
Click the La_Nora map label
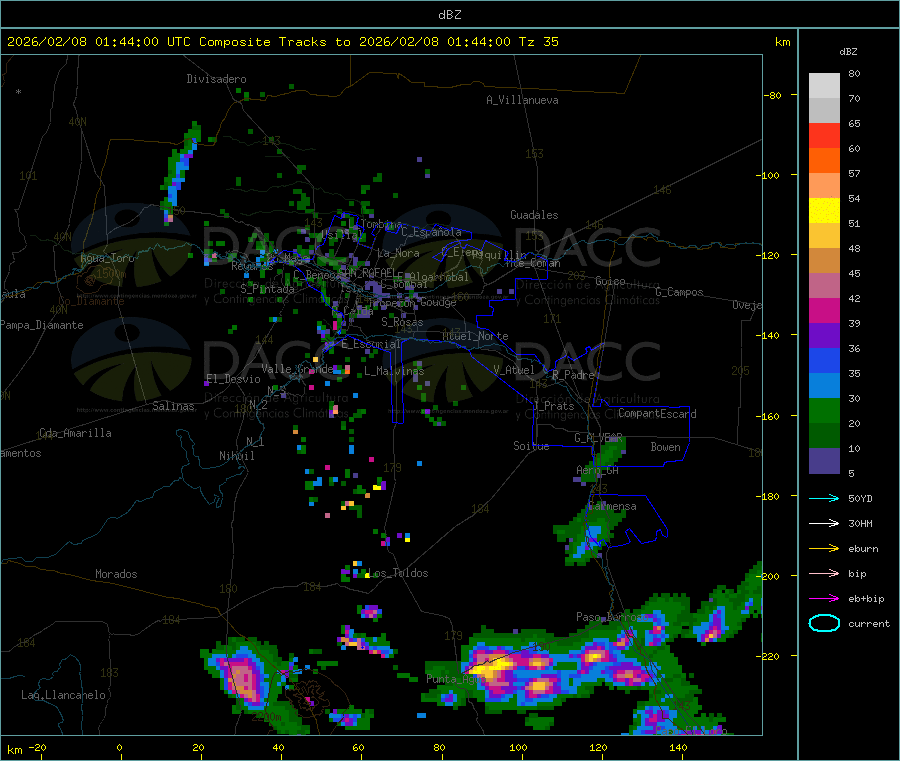coord(398,253)
